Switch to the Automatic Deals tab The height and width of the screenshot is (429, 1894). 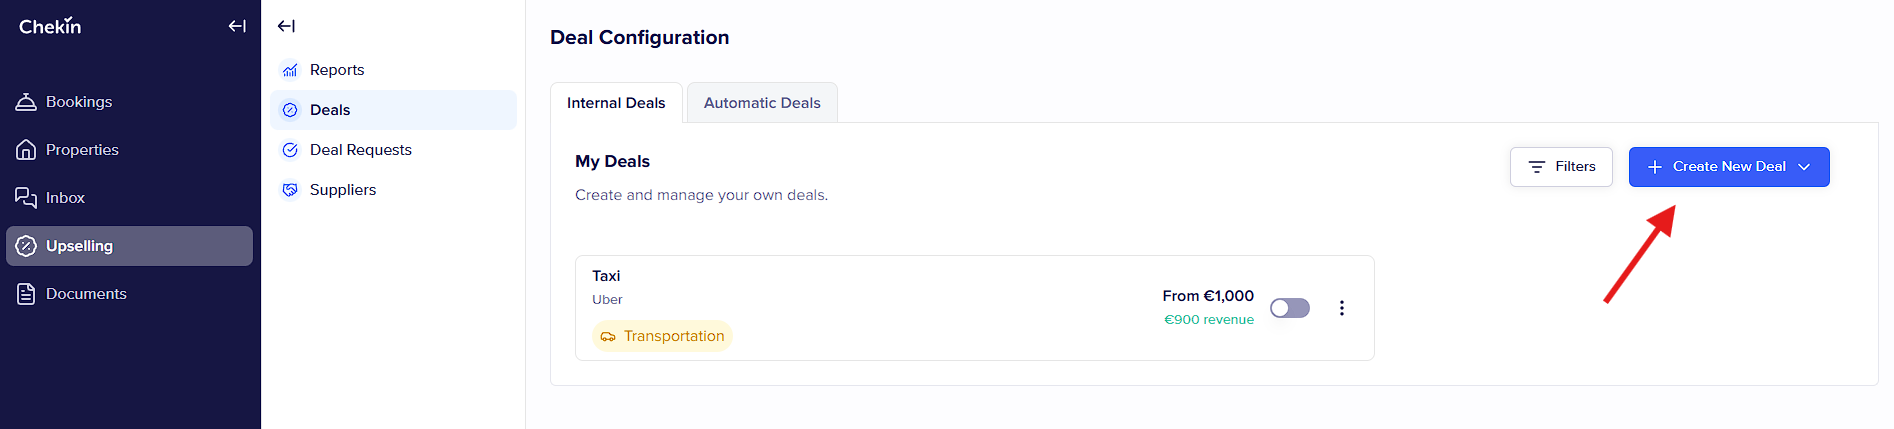tap(762, 103)
